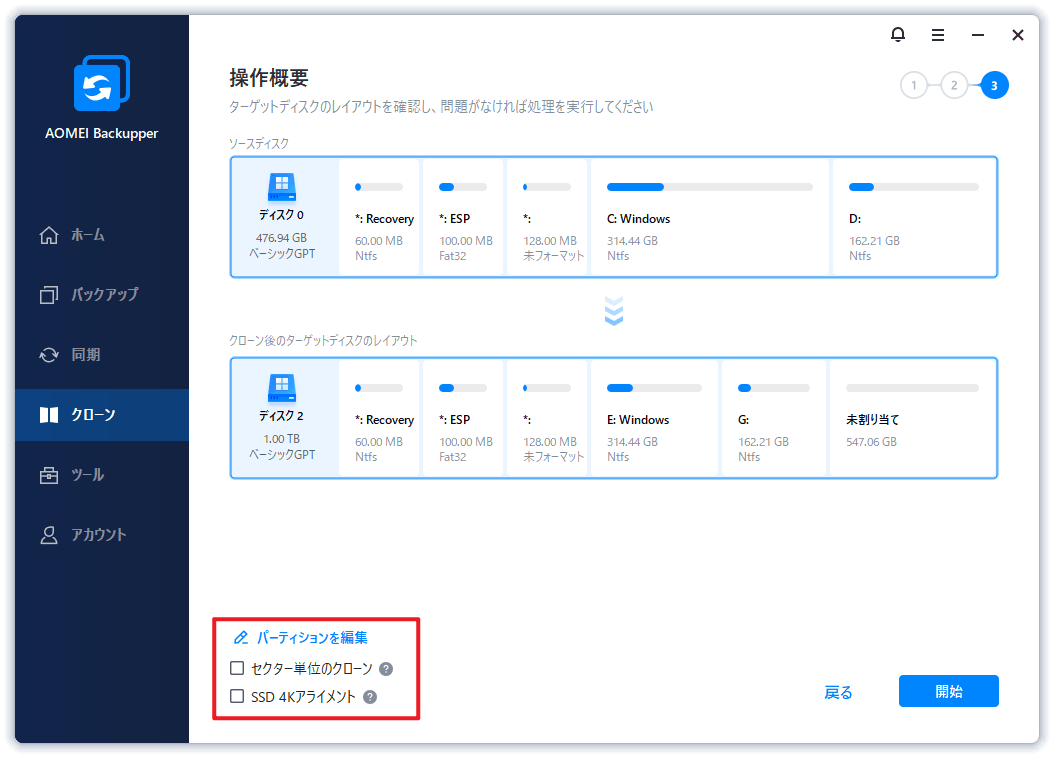Open help for SSD 4Kアライメント
The image size is (1054, 758).
click(370, 697)
